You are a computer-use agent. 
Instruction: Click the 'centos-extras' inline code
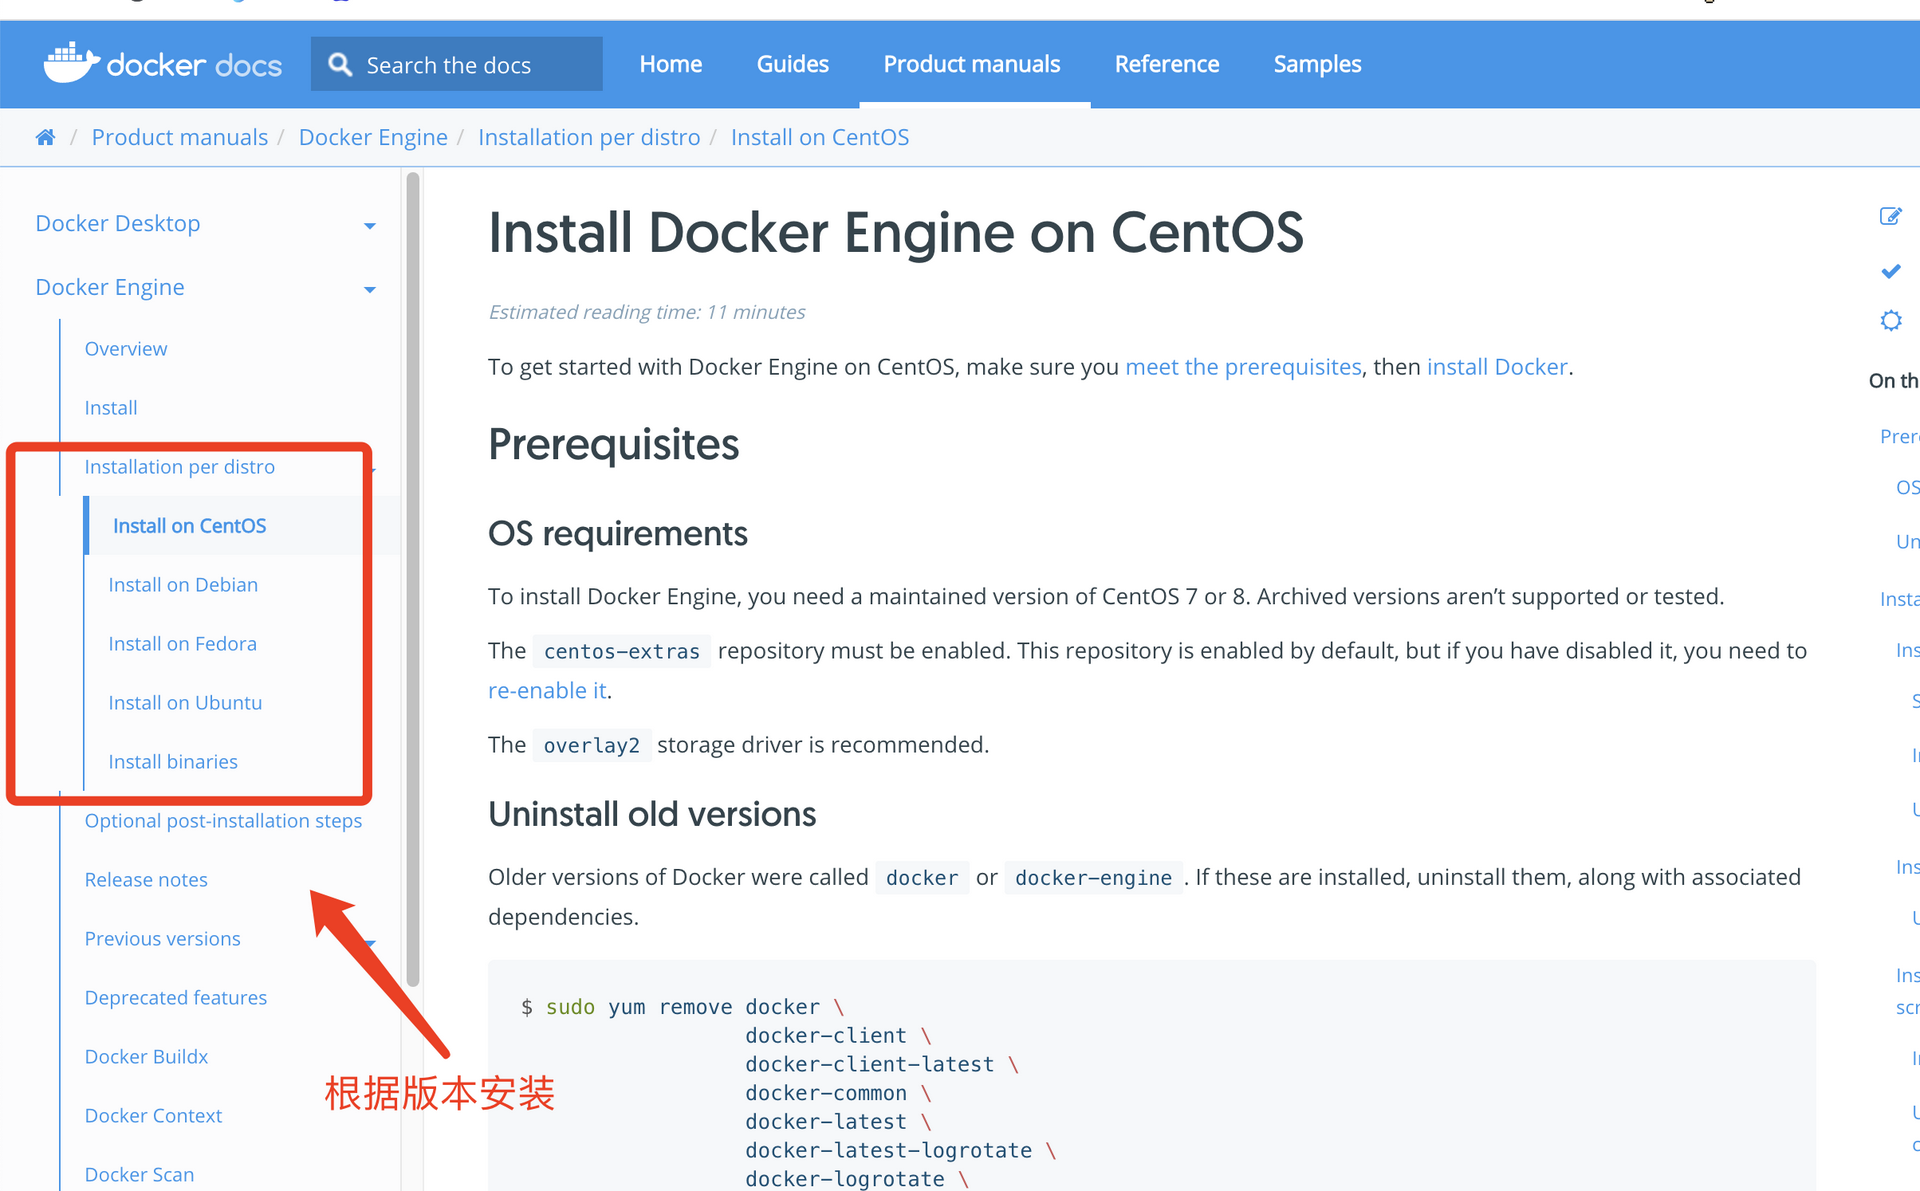622,651
